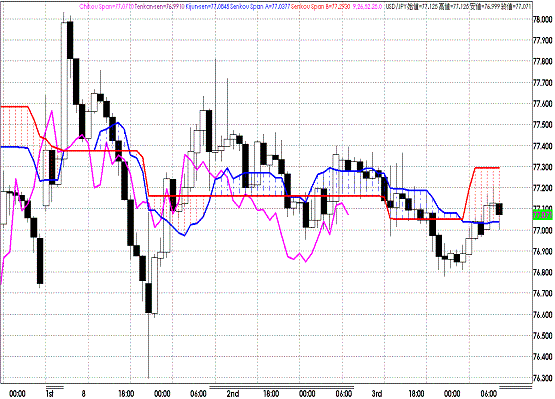The width and height of the screenshot is (555, 399).
Task: Click the 77.900 price axis label
Action: [542, 41]
